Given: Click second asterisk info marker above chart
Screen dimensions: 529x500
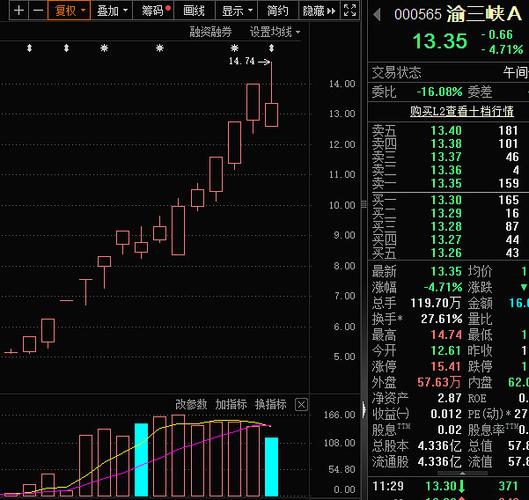Looking at the screenshot, I should coord(160,48).
